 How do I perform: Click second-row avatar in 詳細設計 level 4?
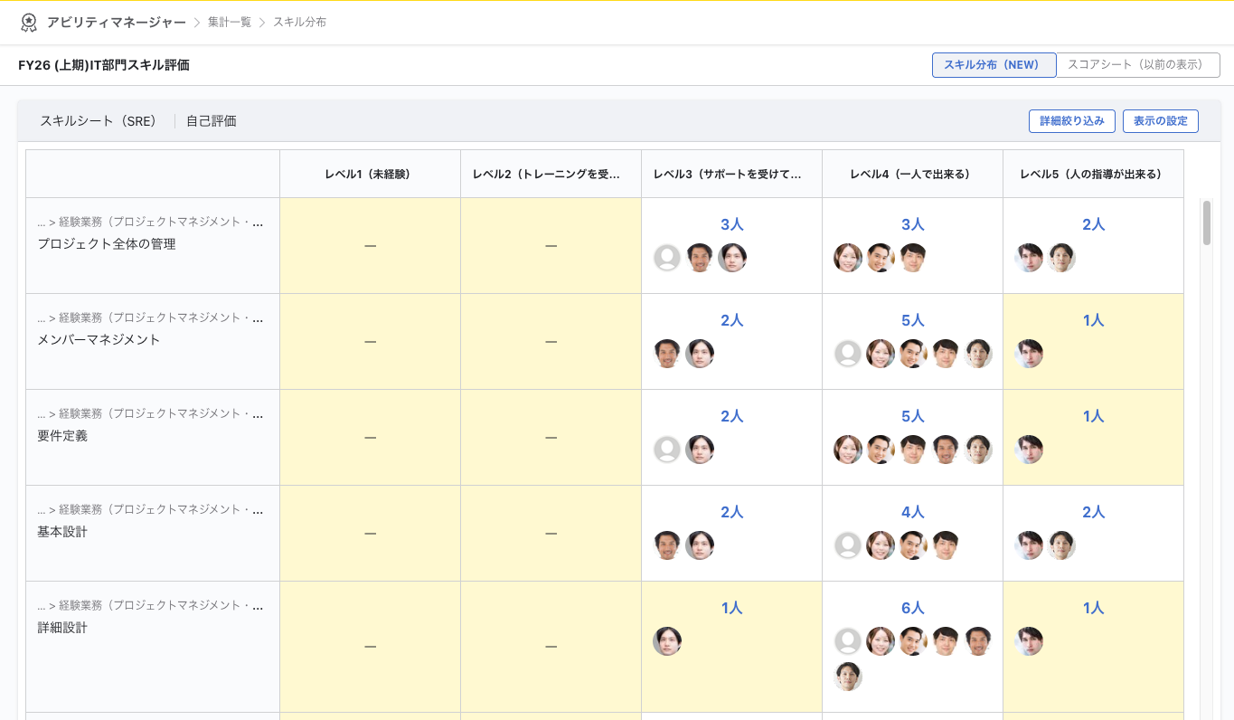pyautogui.click(x=848, y=677)
